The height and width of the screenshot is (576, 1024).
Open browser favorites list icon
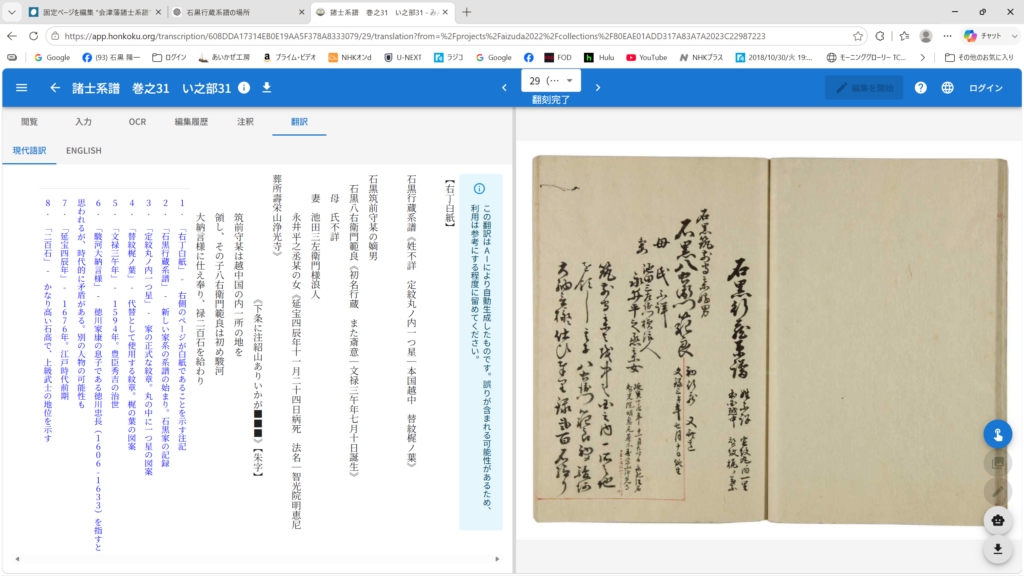tap(904, 36)
